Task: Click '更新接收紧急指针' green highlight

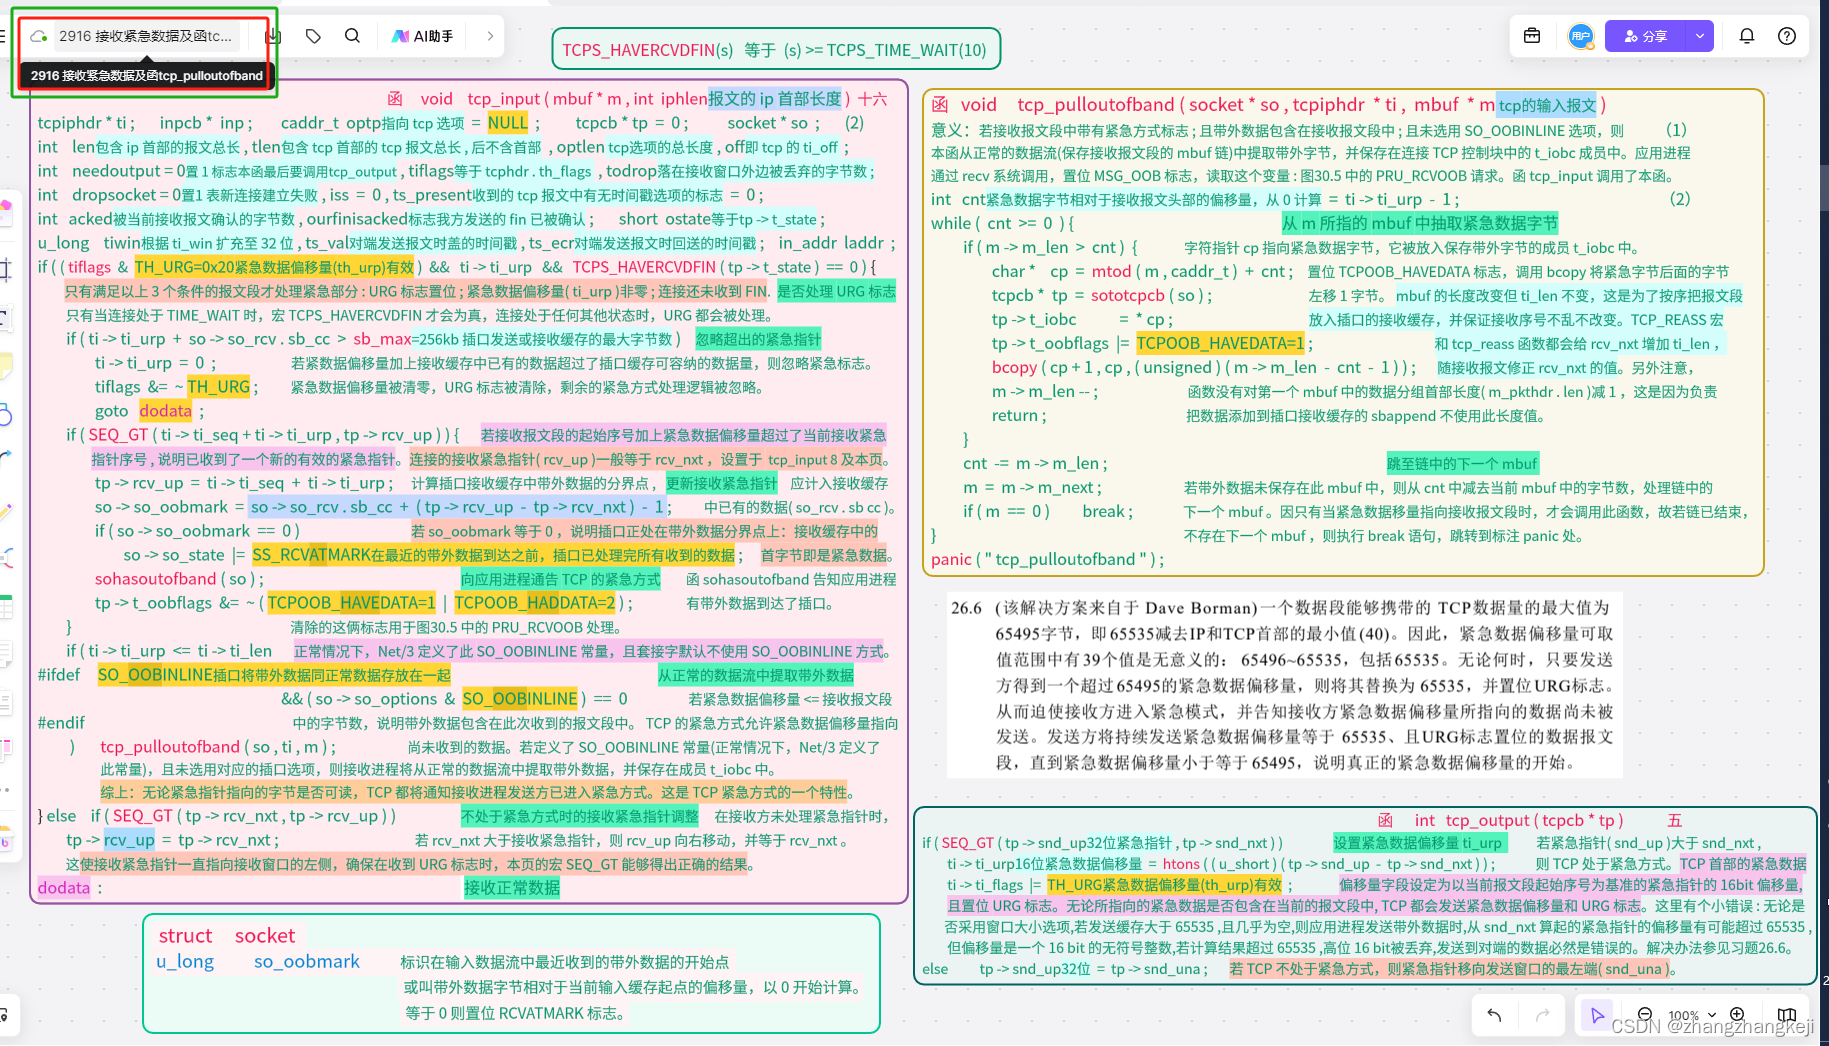Action: pos(722,483)
